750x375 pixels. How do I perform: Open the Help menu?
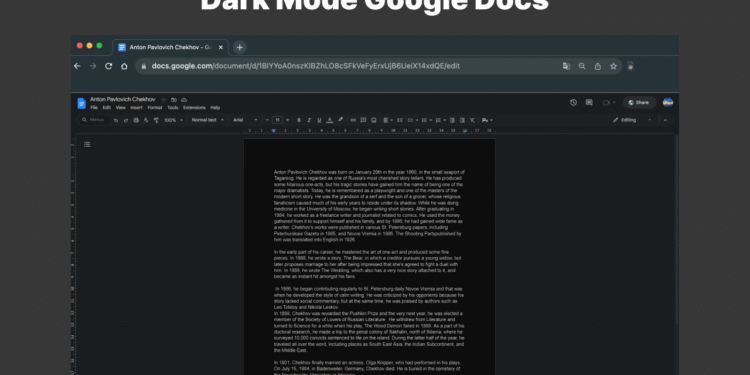point(215,108)
